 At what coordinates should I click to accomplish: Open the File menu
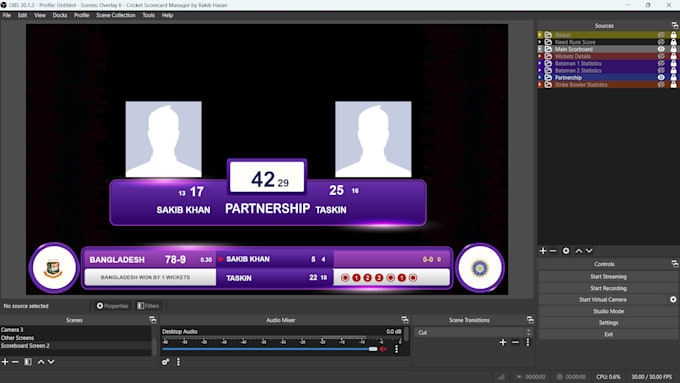pyautogui.click(x=7, y=15)
